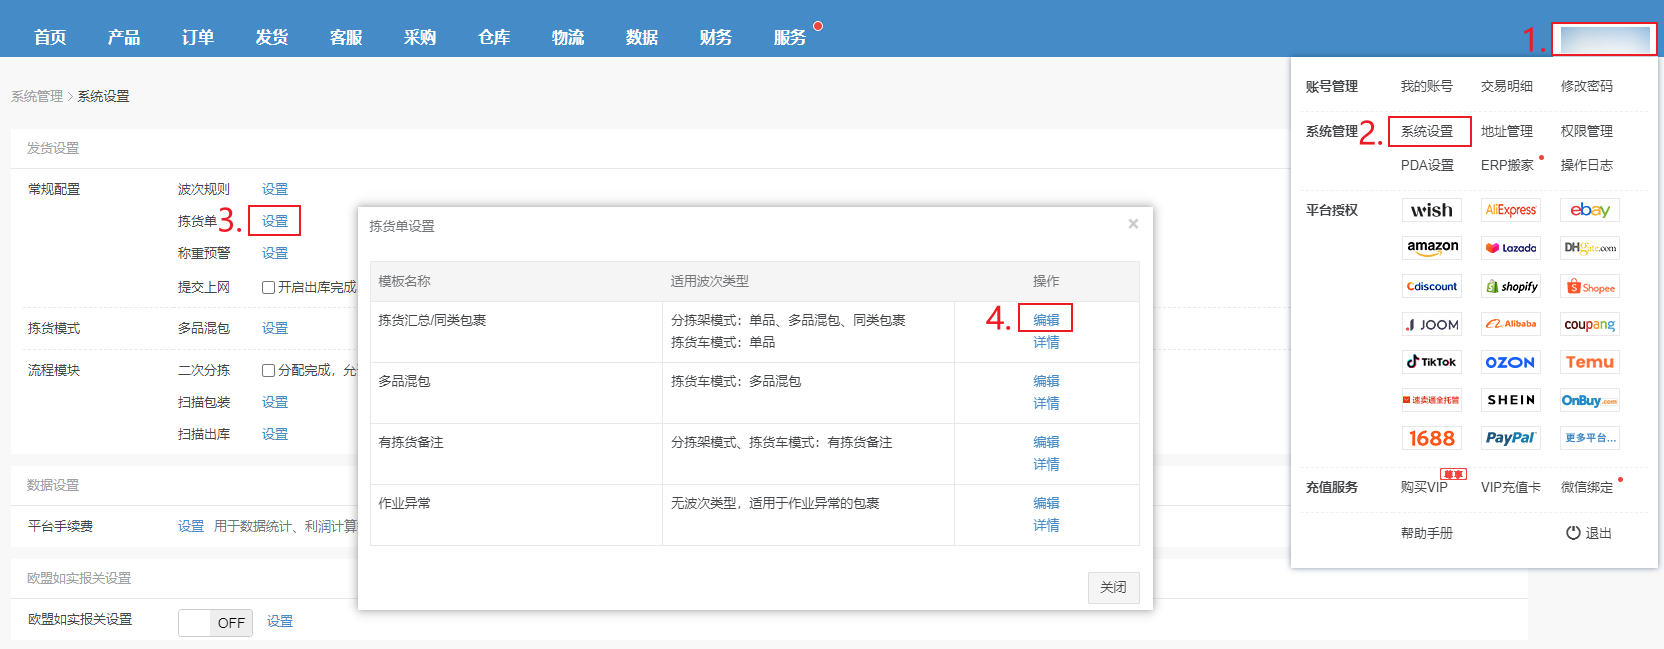Open the AliExpress platform authorization
The height and width of the screenshot is (649, 1664).
tap(1510, 210)
